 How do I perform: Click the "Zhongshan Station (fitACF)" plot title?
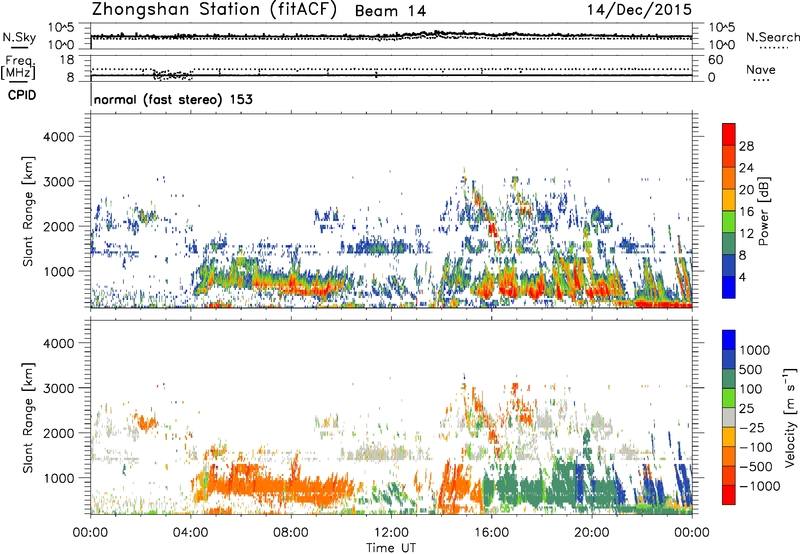pyautogui.click(x=214, y=10)
